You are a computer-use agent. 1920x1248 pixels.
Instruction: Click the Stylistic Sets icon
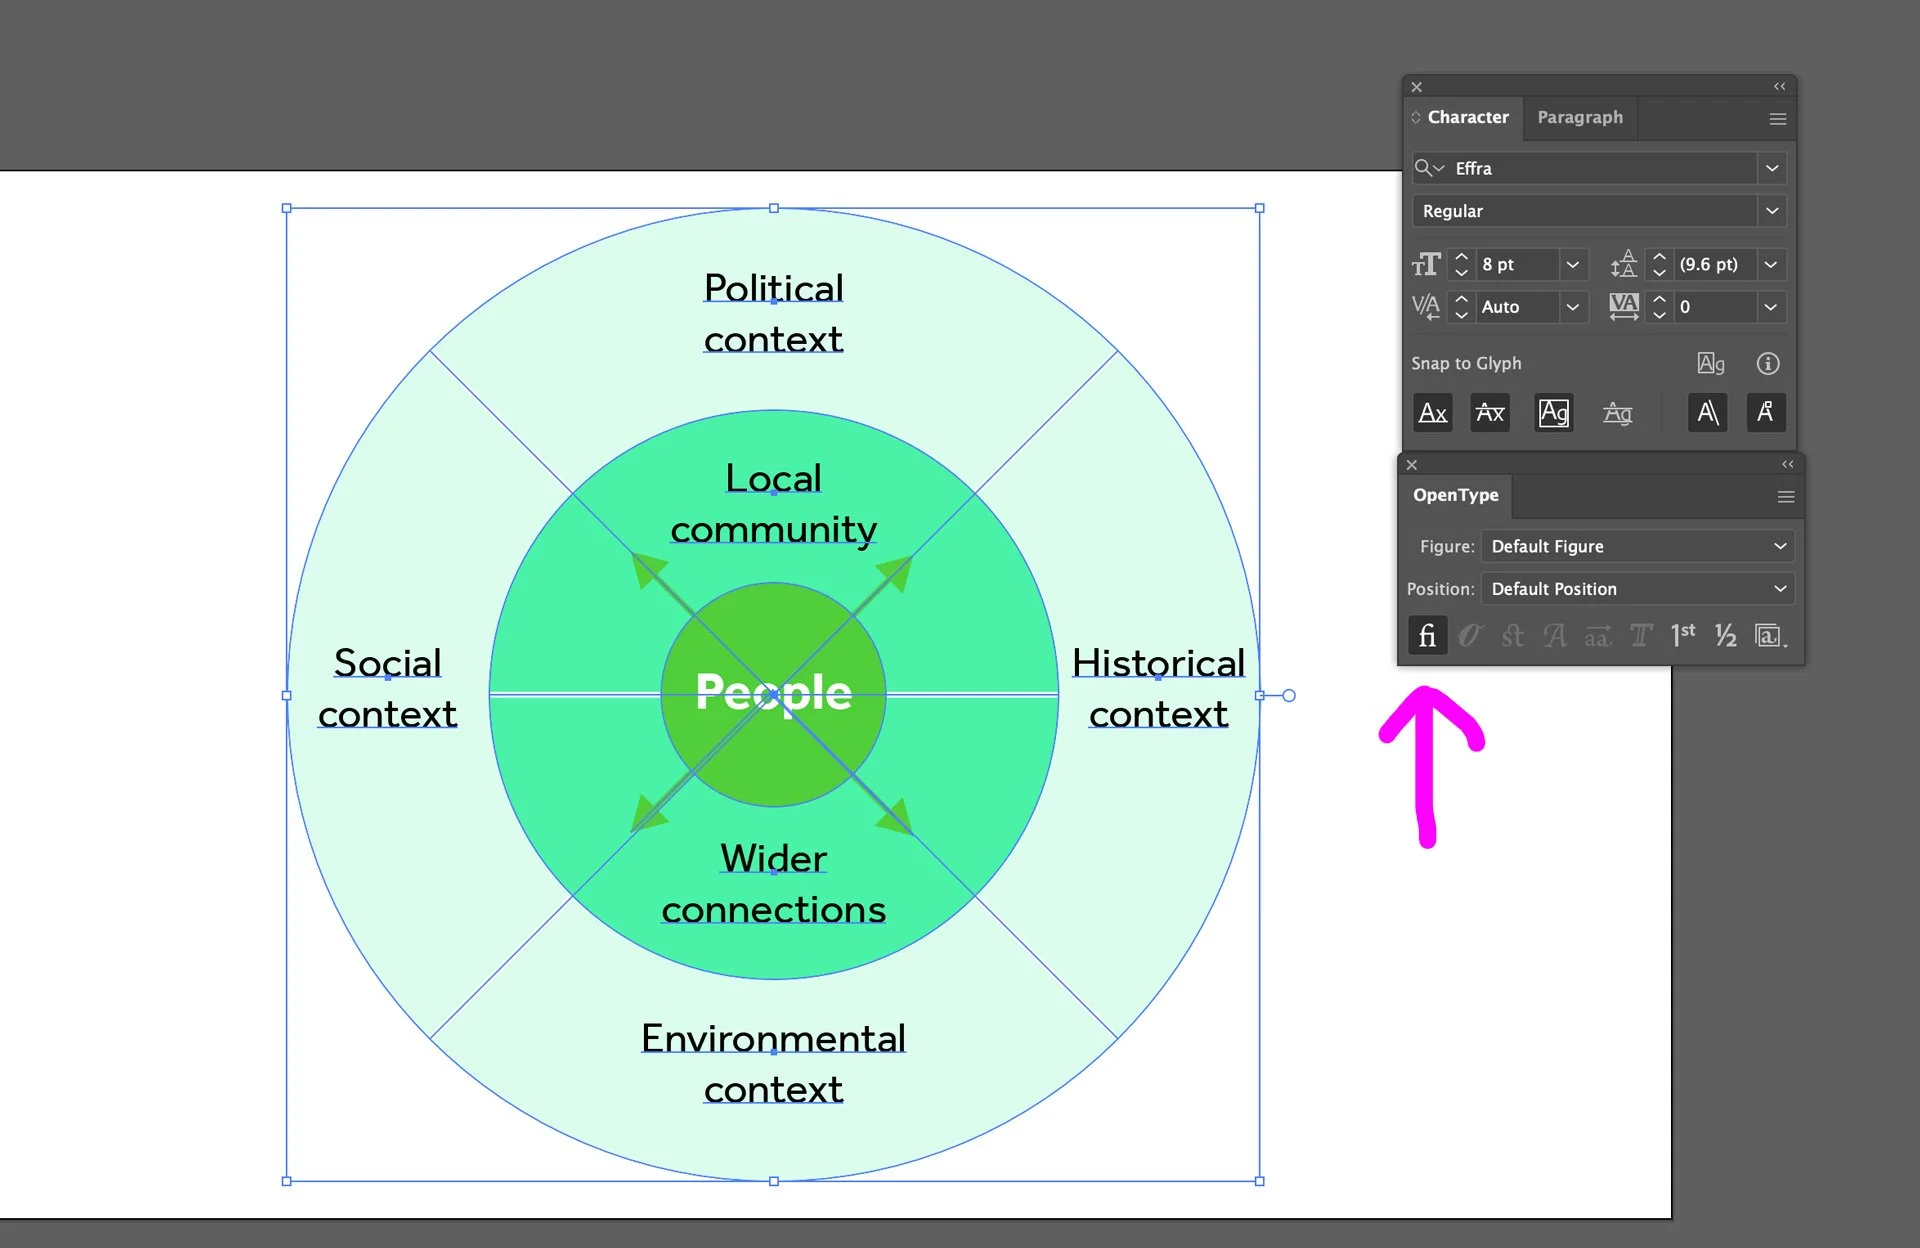click(1769, 636)
